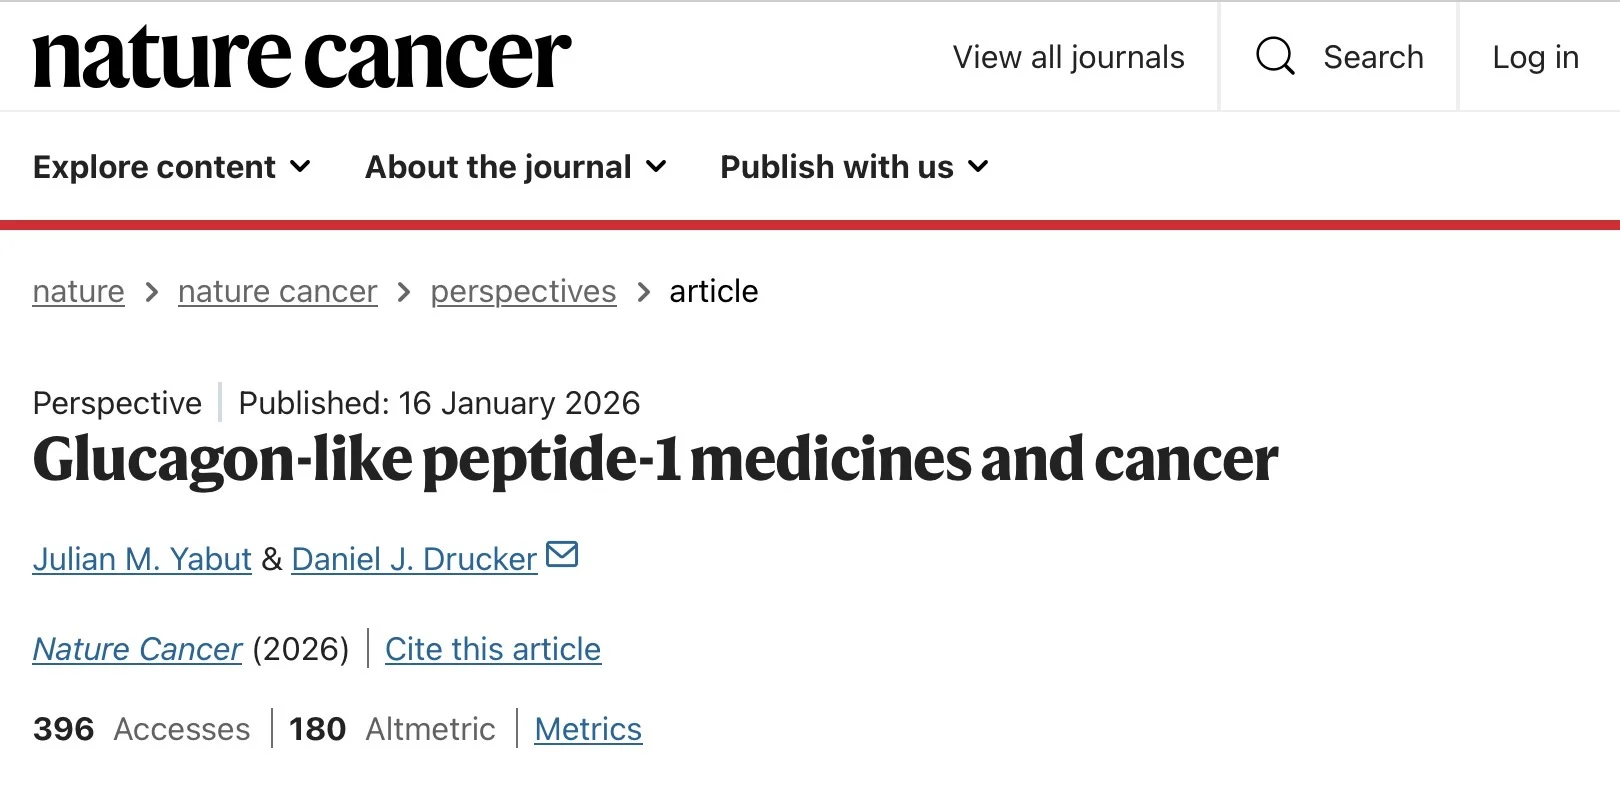The height and width of the screenshot is (789, 1620).
Task: Click the chevron after the nature breadcrumb
Action: 152,292
